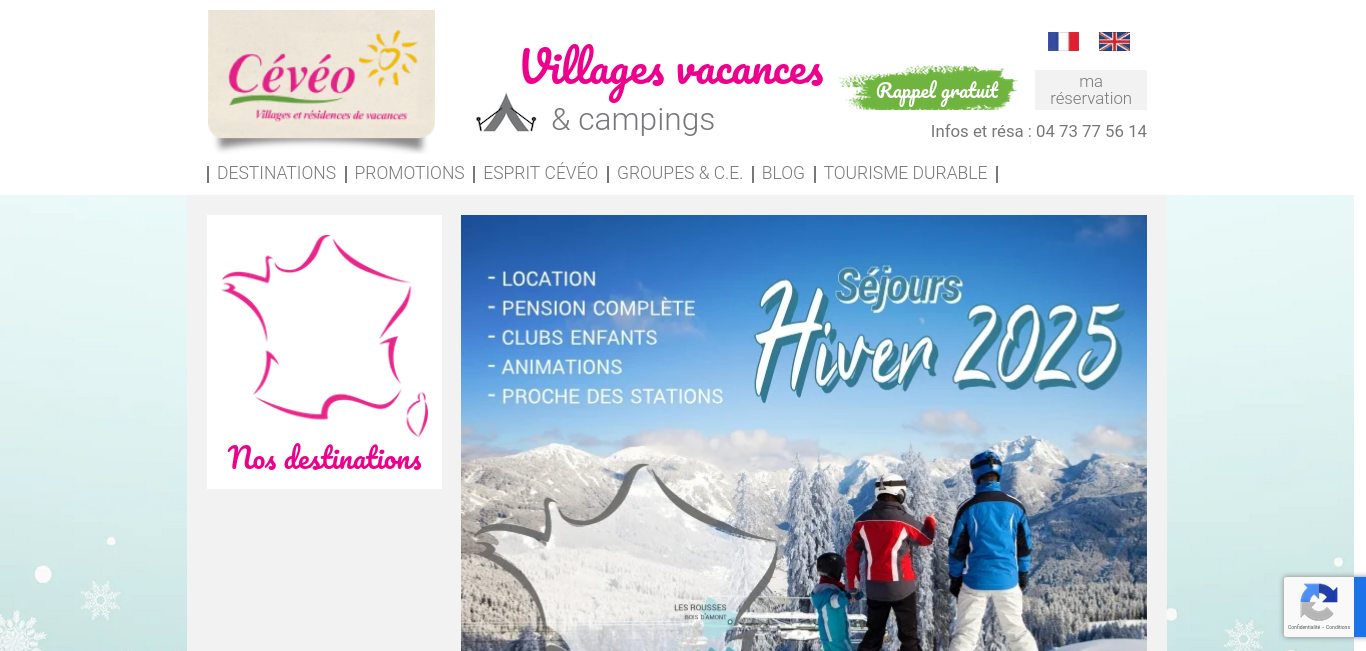
Task: Open ma réservation button
Action: tap(1091, 90)
